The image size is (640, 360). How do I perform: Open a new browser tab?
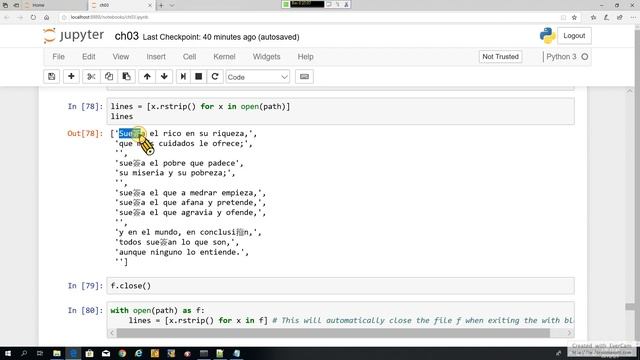[161, 5]
